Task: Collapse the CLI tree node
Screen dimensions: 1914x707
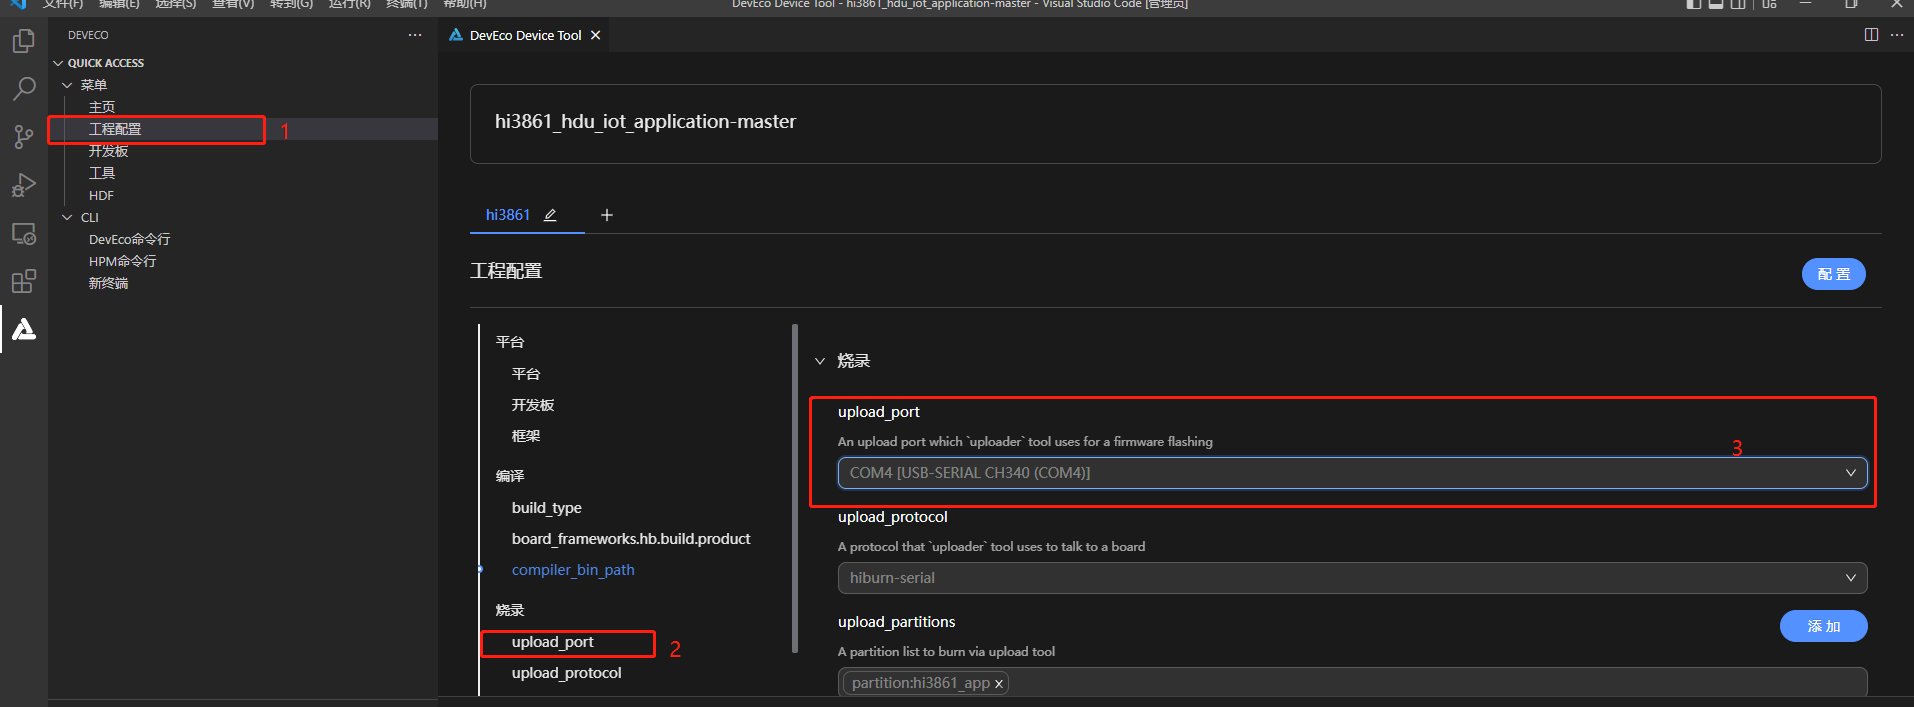Action: tap(67, 217)
